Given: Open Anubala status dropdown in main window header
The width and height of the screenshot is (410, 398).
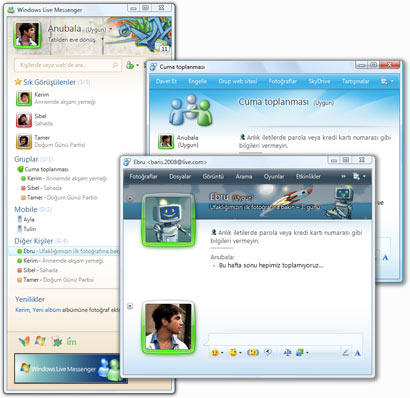Looking at the screenshot, I should coord(111,29).
